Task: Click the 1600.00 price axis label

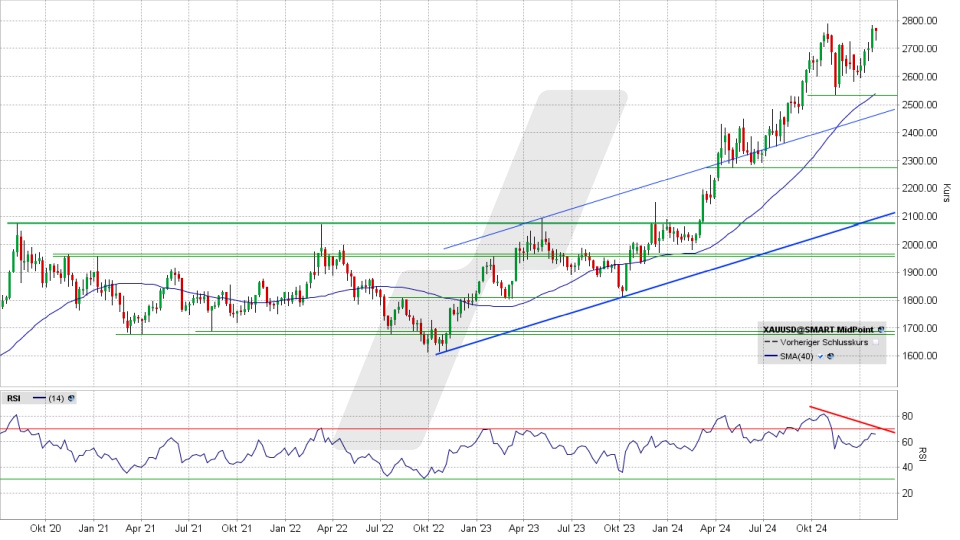Action: [920, 356]
